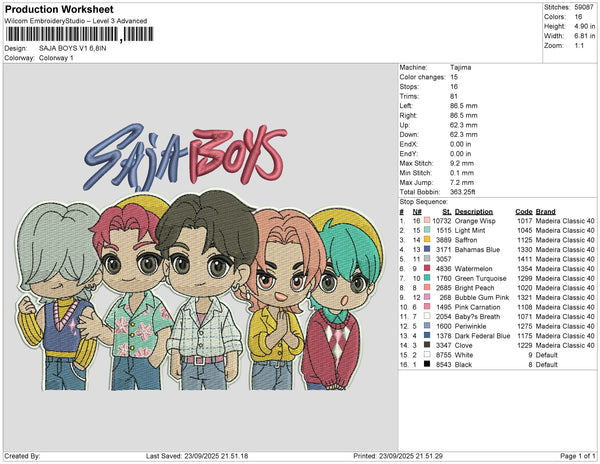Select stitch count '8755' for White
This screenshot has height=464, width=600.
click(443, 355)
